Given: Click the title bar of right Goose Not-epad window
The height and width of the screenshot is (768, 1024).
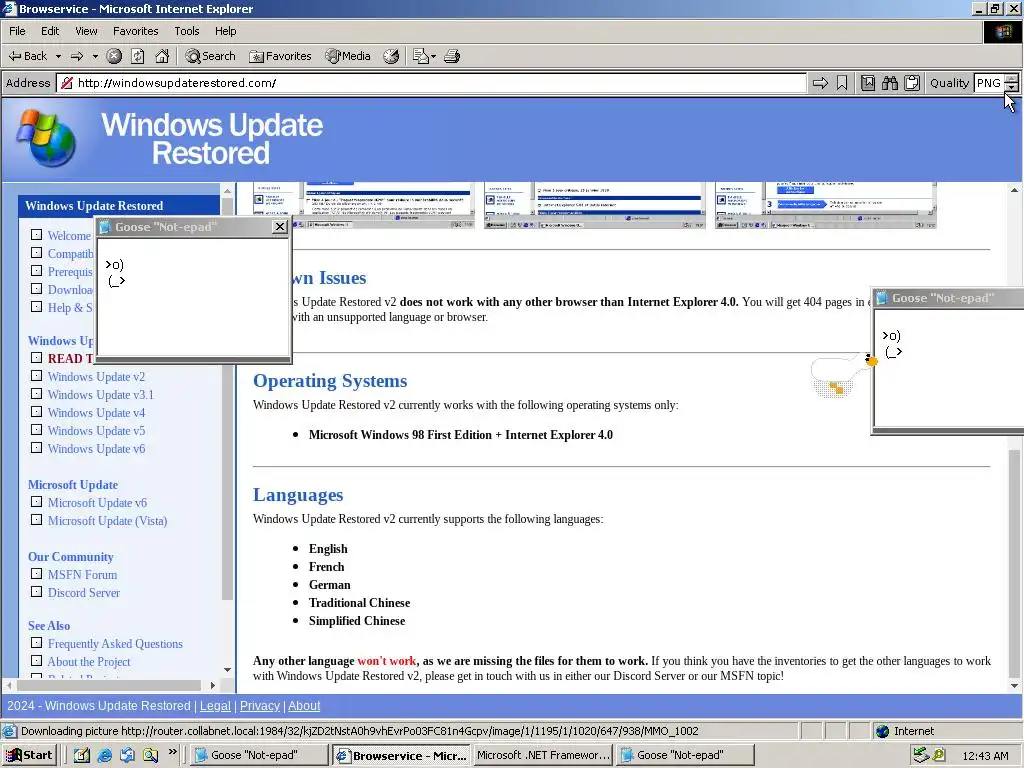Looking at the screenshot, I should click(x=948, y=298).
